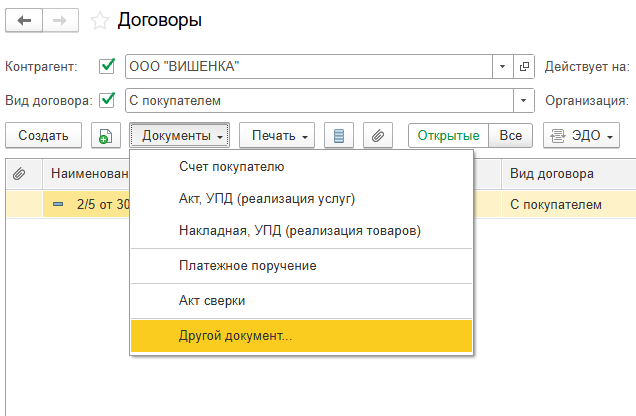Collapse the Документы dropdown button
The height and width of the screenshot is (416, 636).
coord(180,135)
